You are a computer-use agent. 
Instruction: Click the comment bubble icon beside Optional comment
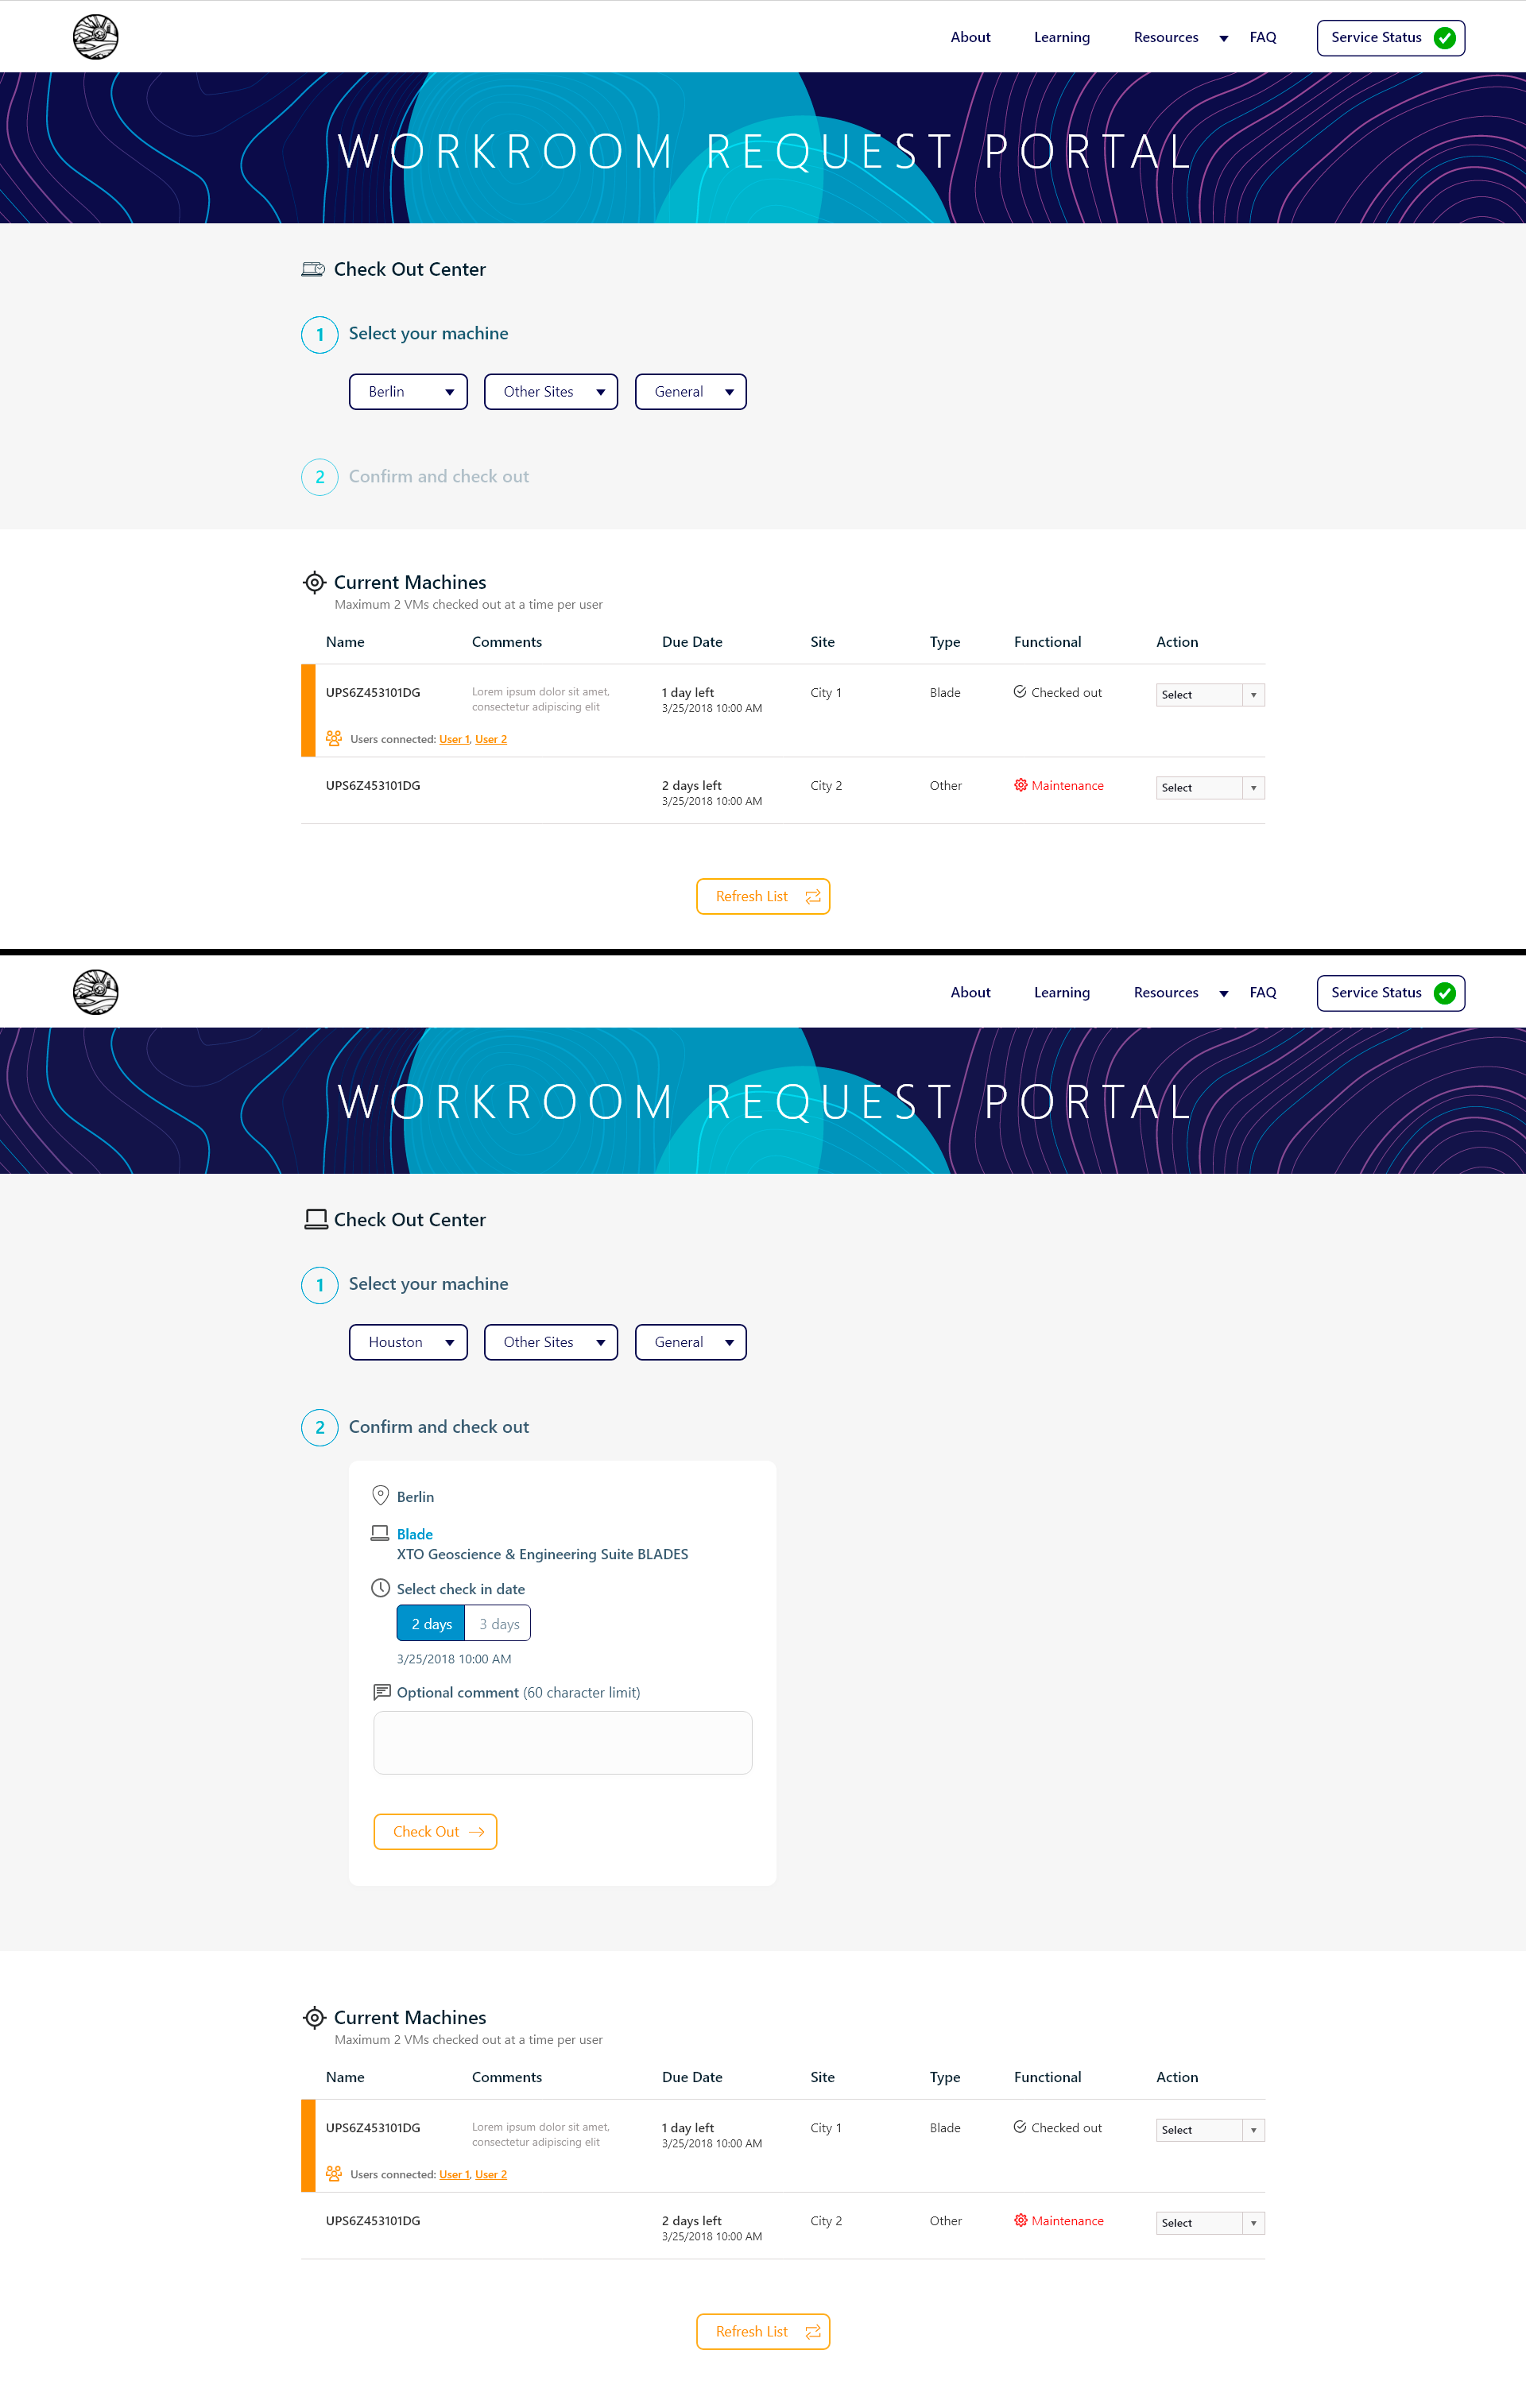click(x=382, y=1691)
